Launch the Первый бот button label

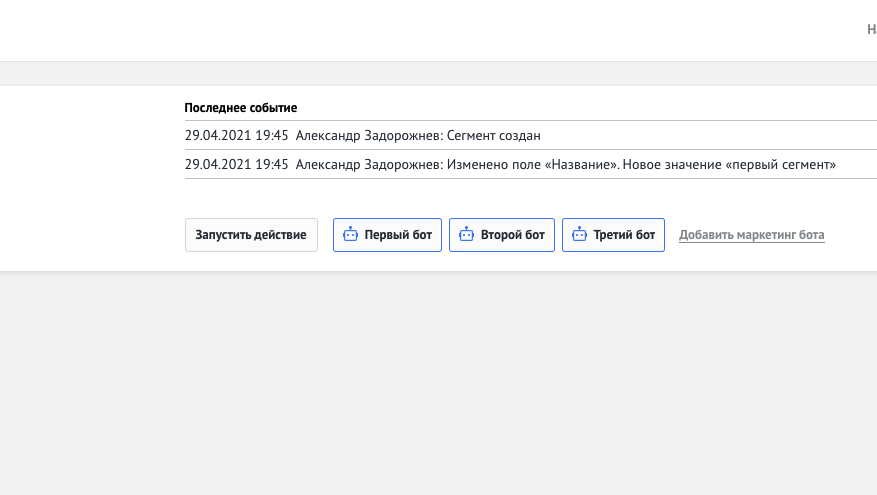pos(398,235)
